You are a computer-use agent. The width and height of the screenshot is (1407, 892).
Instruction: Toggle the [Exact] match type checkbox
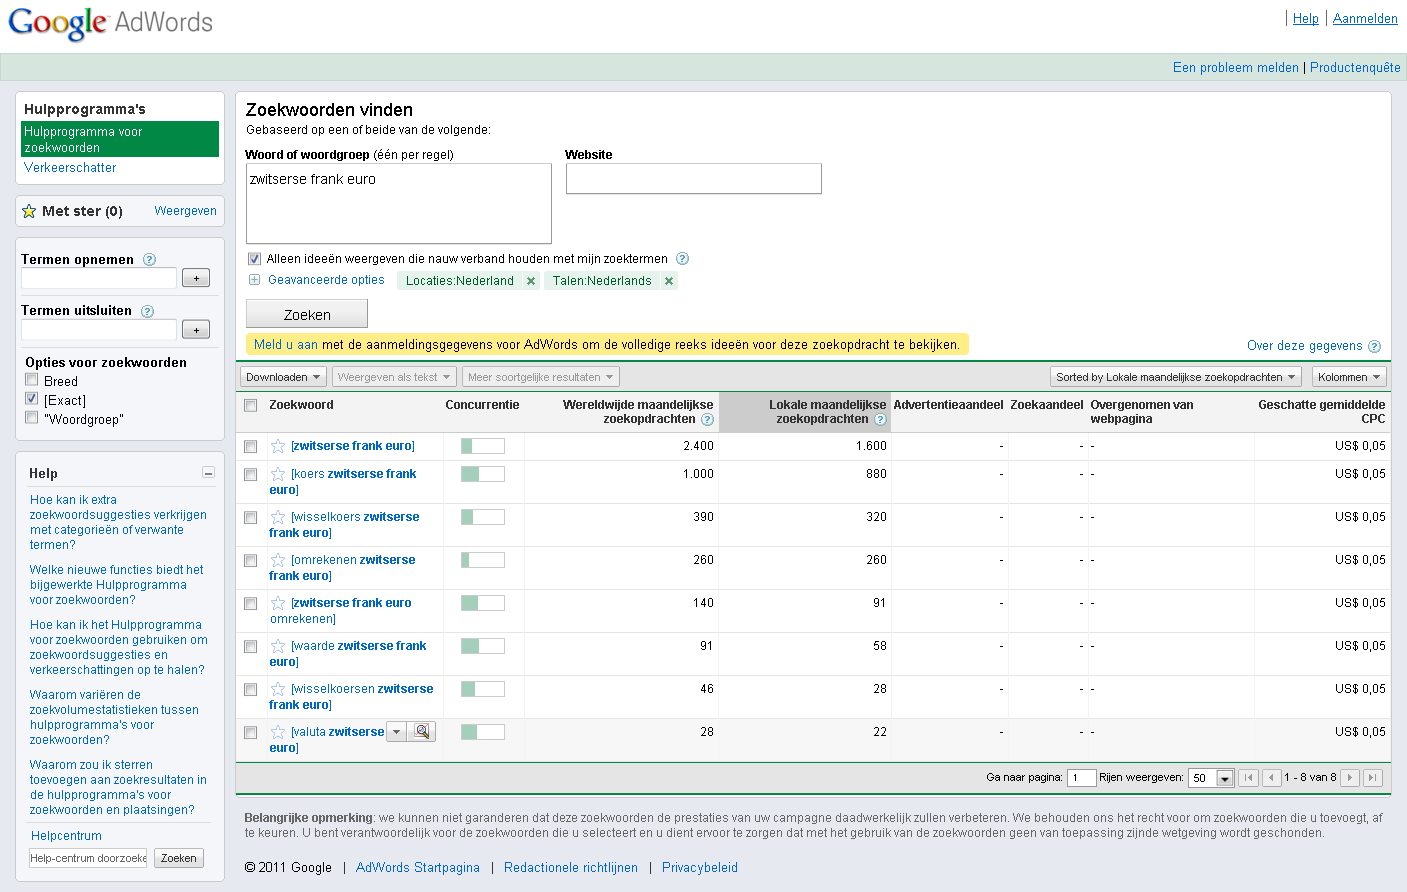pos(32,399)
